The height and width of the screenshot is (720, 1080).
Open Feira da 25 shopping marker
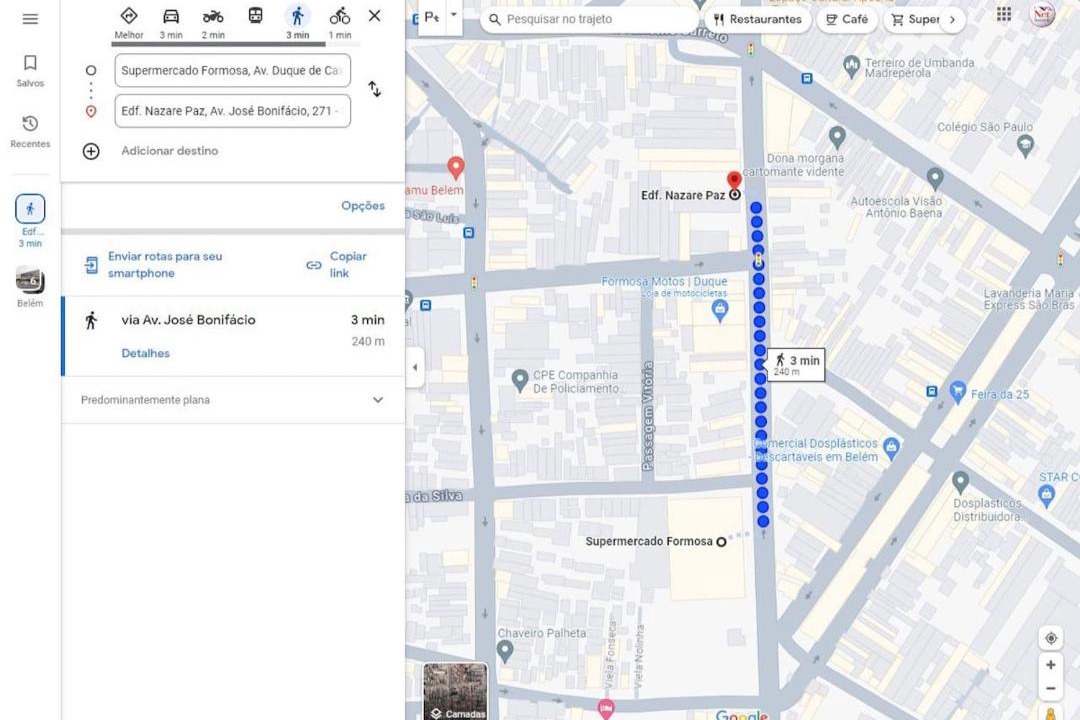957,391
